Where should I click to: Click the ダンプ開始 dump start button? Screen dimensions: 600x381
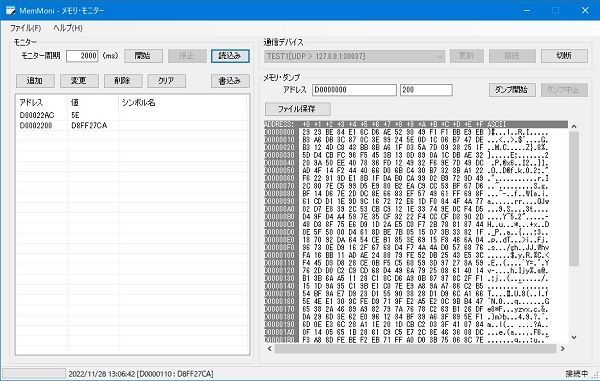(x=512, y=90)
